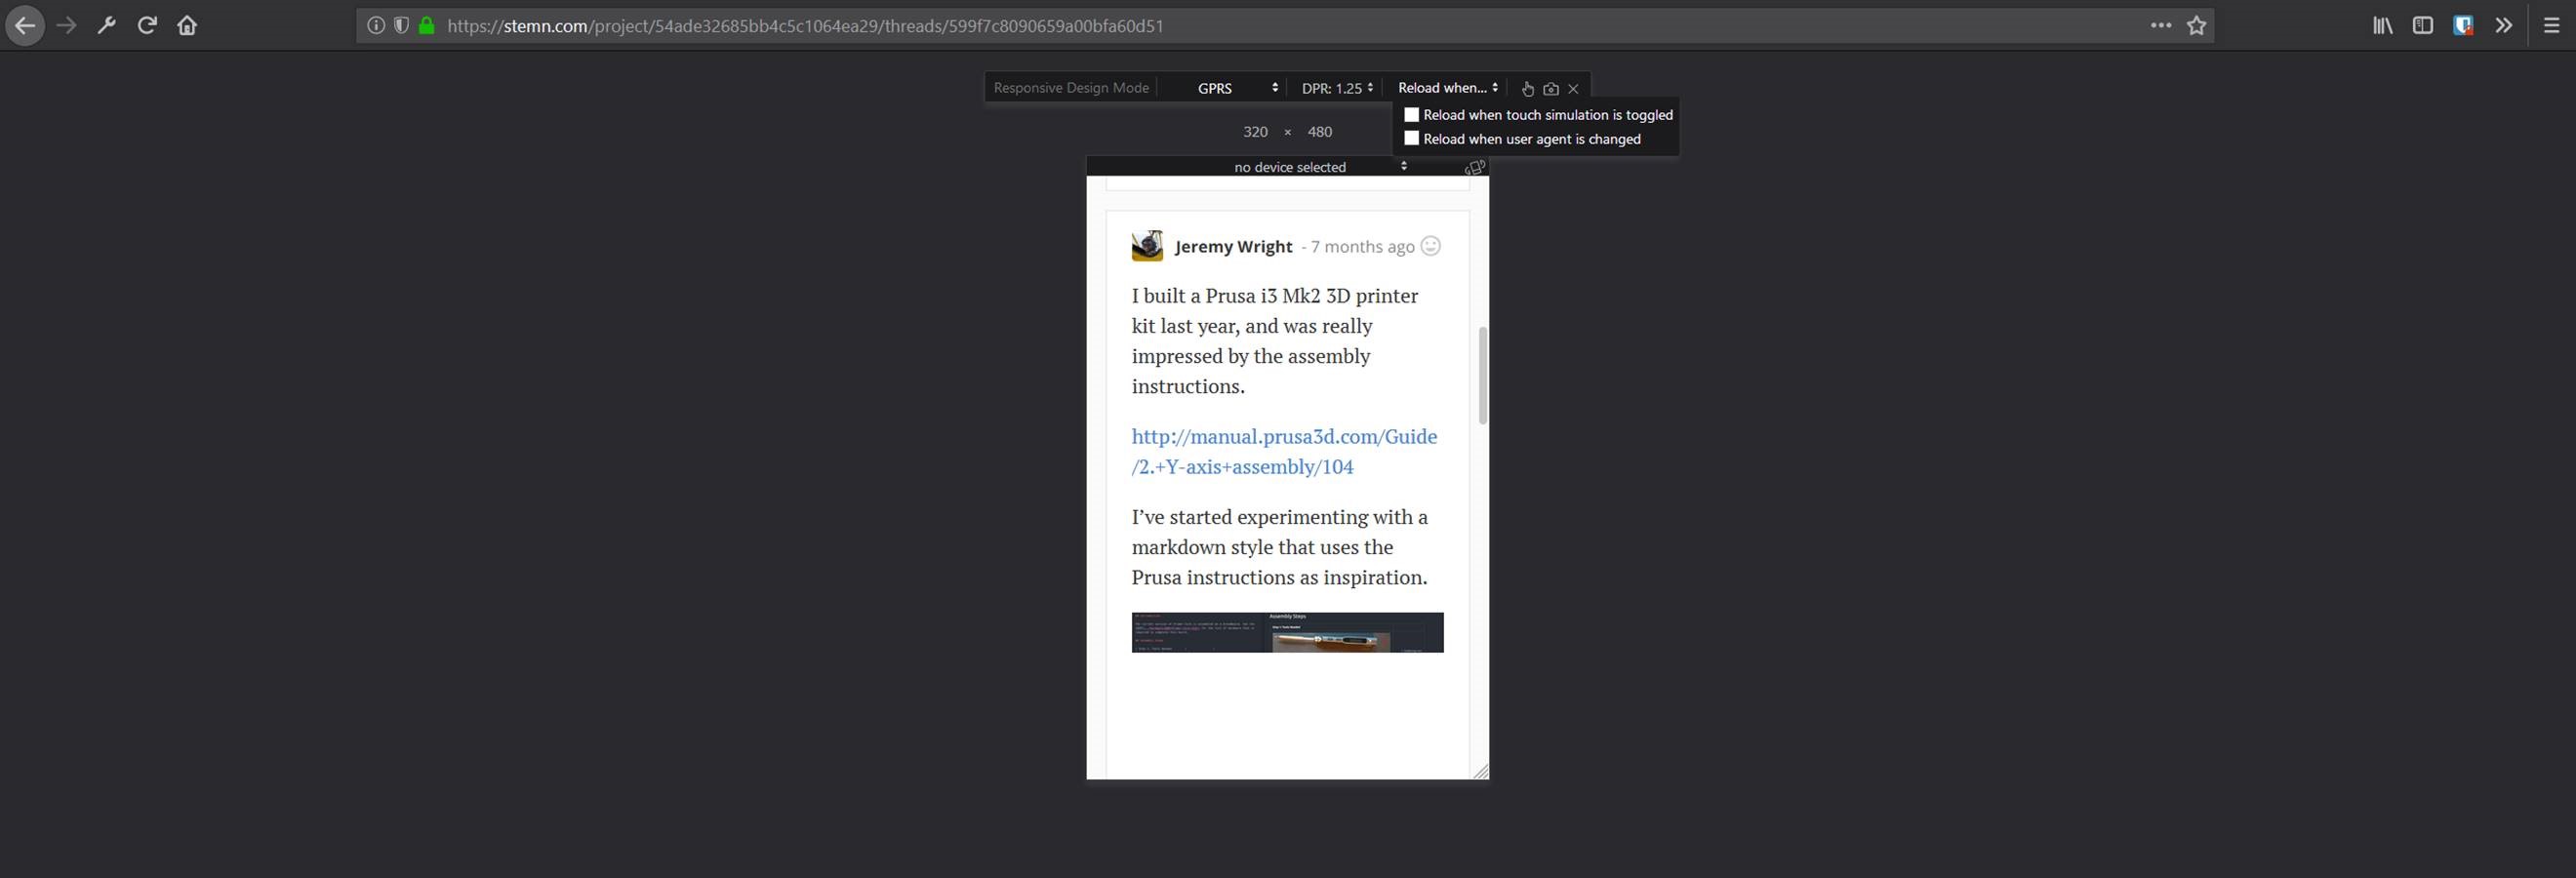Take a screenshot of the viewport with the camera icon
2576x878 pixels.
pyautogui.click(x=1551, y=88)
